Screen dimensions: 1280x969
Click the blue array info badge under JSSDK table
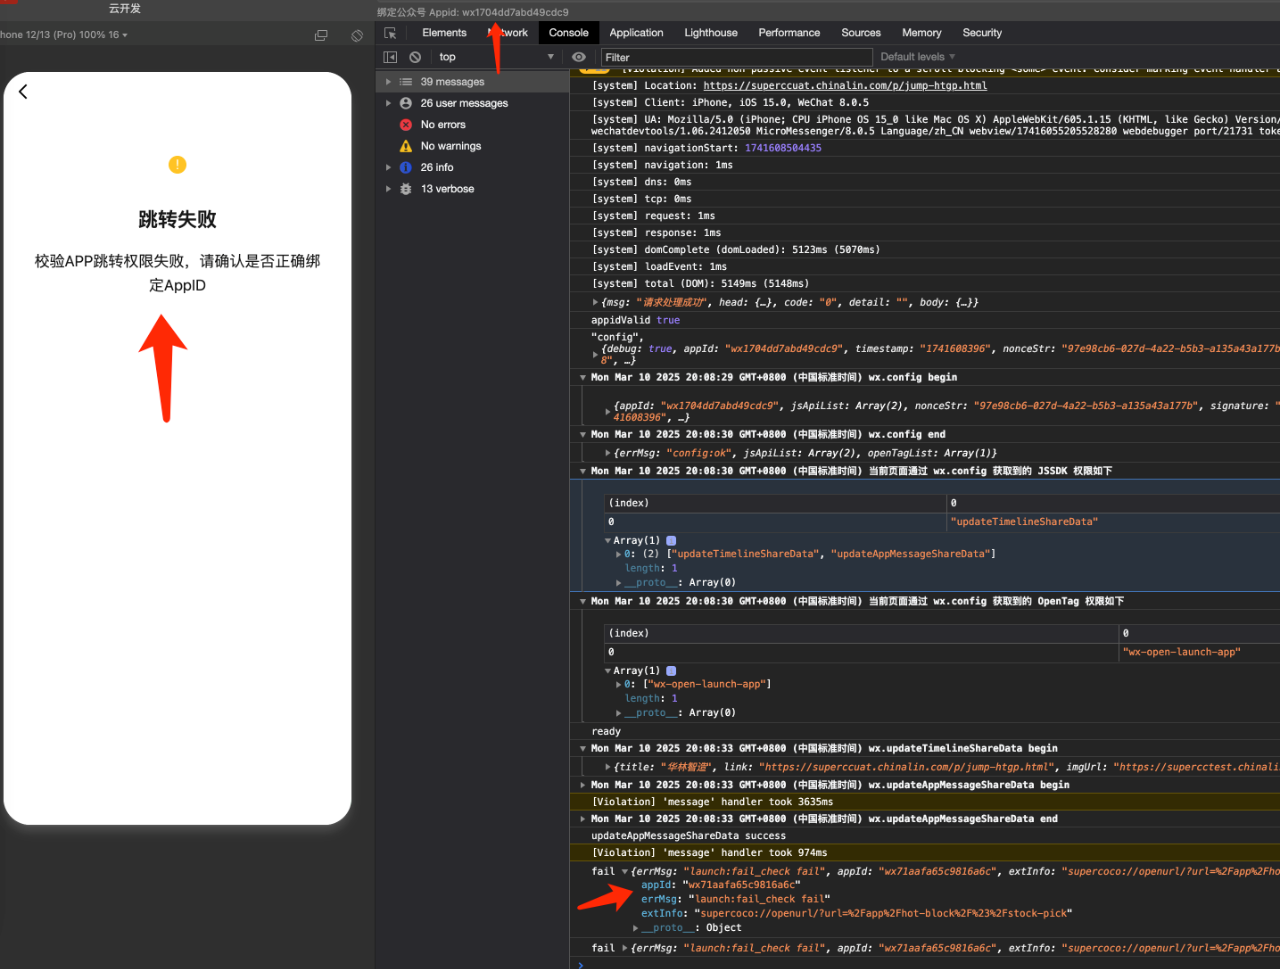click(x=671, y=541)
